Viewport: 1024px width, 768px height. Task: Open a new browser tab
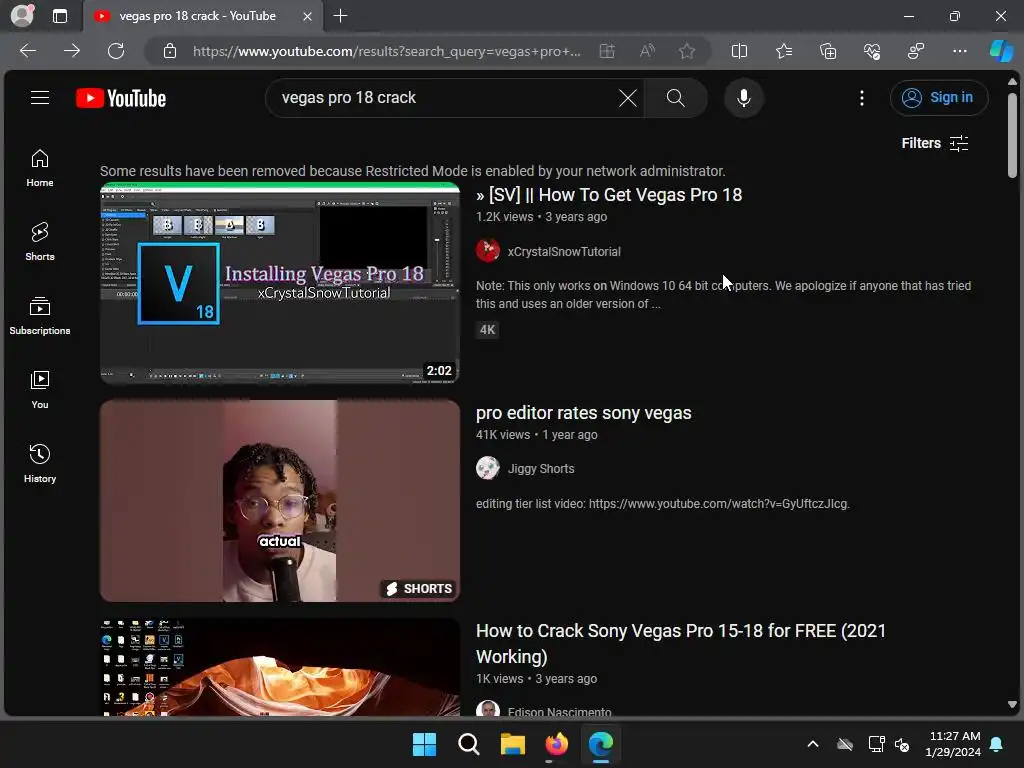(340, 16)
